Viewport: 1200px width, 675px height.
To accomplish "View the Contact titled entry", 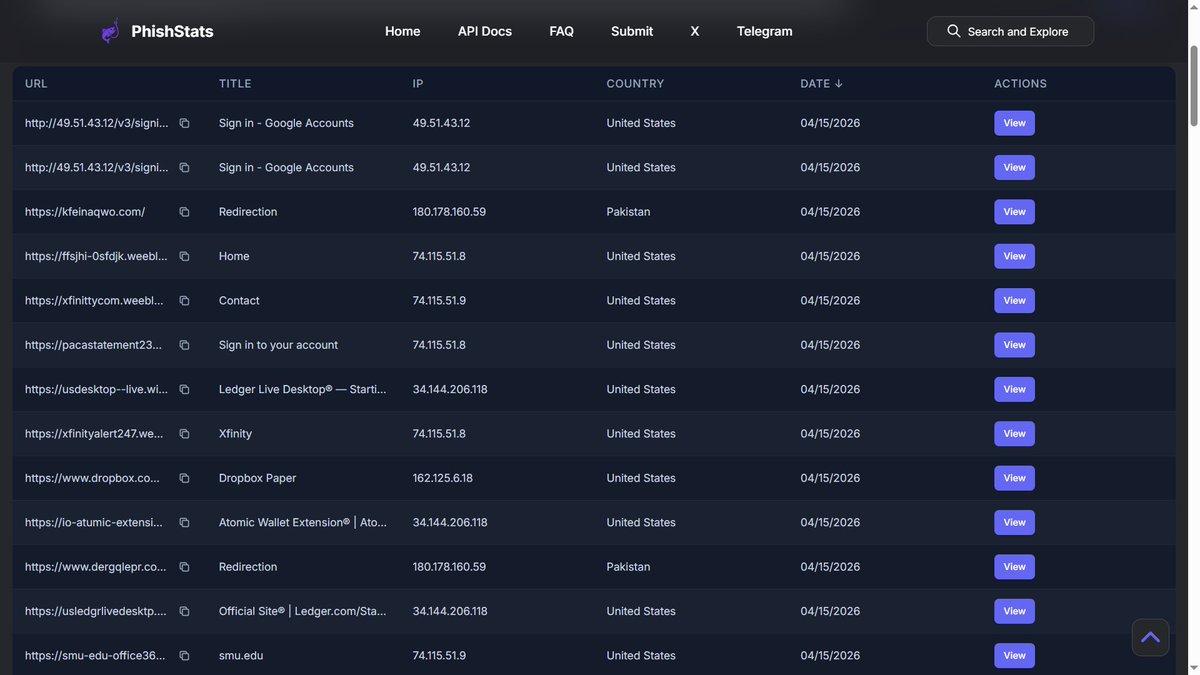I will coord(1014,300).
